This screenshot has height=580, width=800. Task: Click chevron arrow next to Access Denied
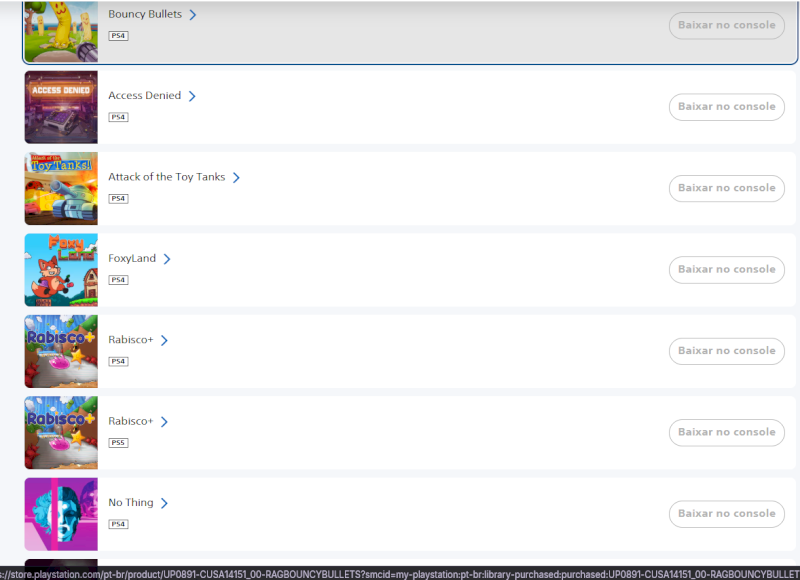tap(192, 96)
